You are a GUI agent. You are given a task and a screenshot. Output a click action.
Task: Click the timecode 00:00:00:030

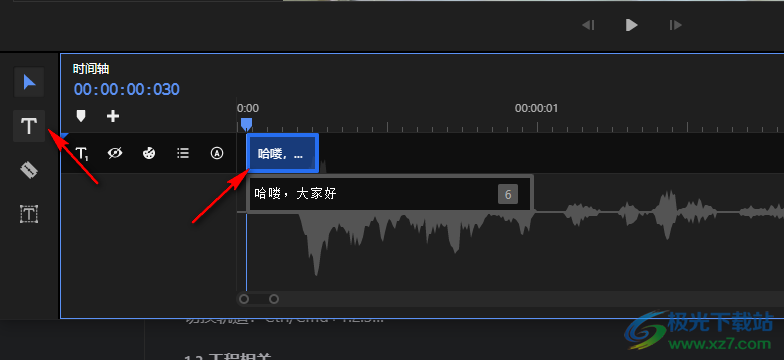pyautogui.click(x=126, y=90)
